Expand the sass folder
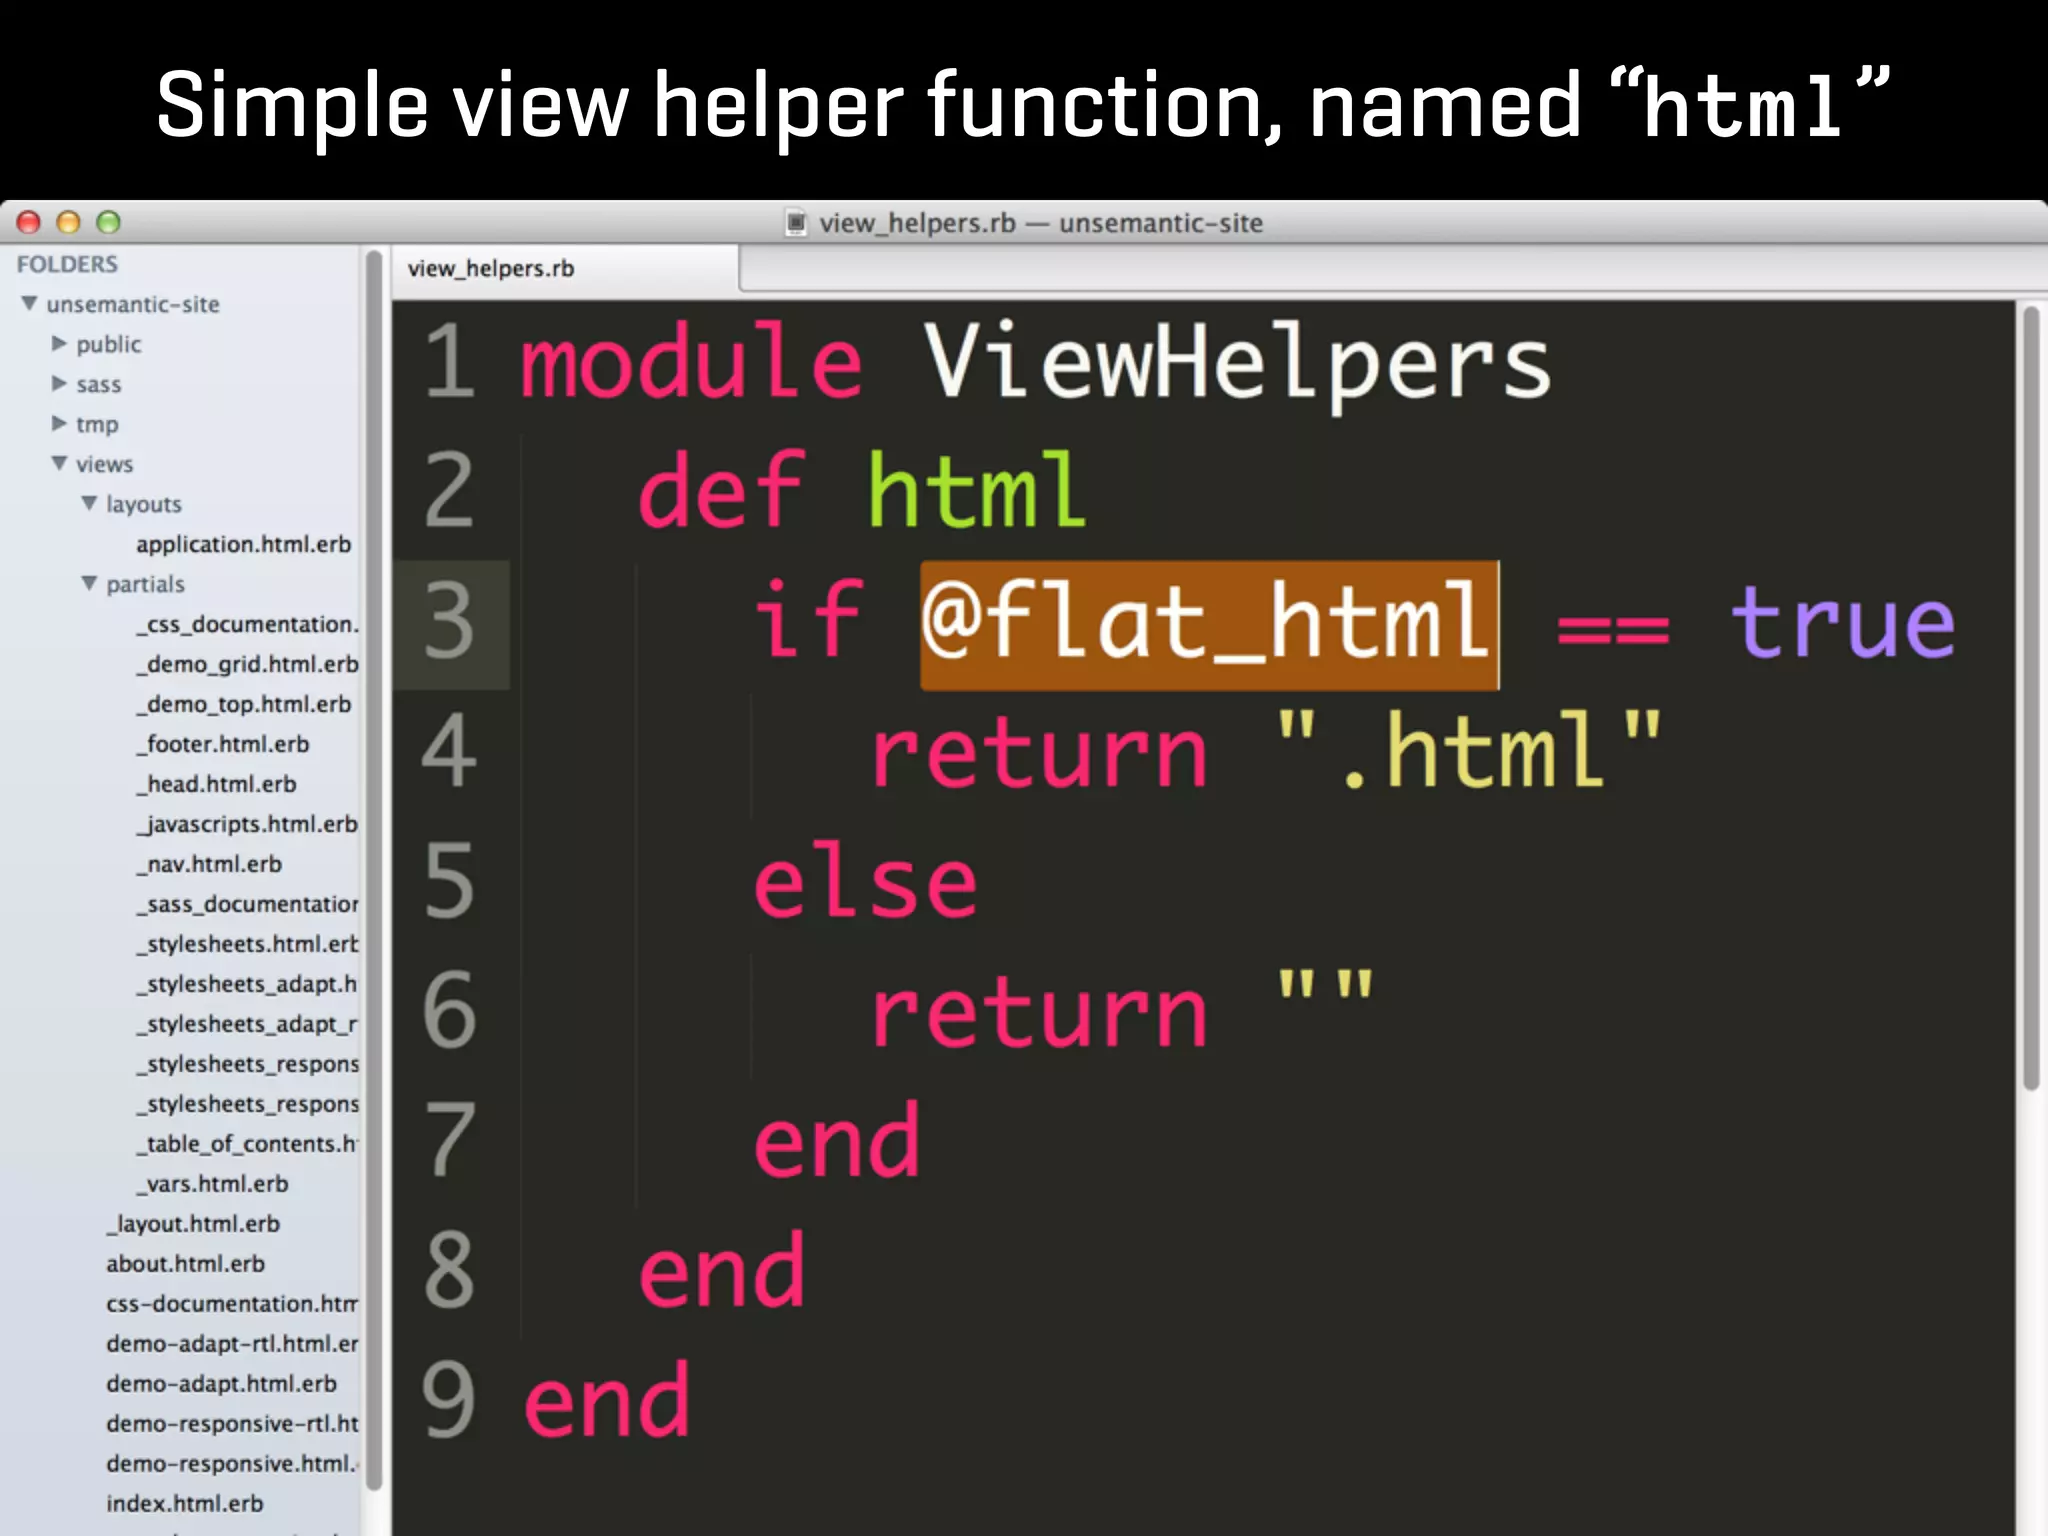The width and height of the screenshot is (2048, 1536). point(59,383)
